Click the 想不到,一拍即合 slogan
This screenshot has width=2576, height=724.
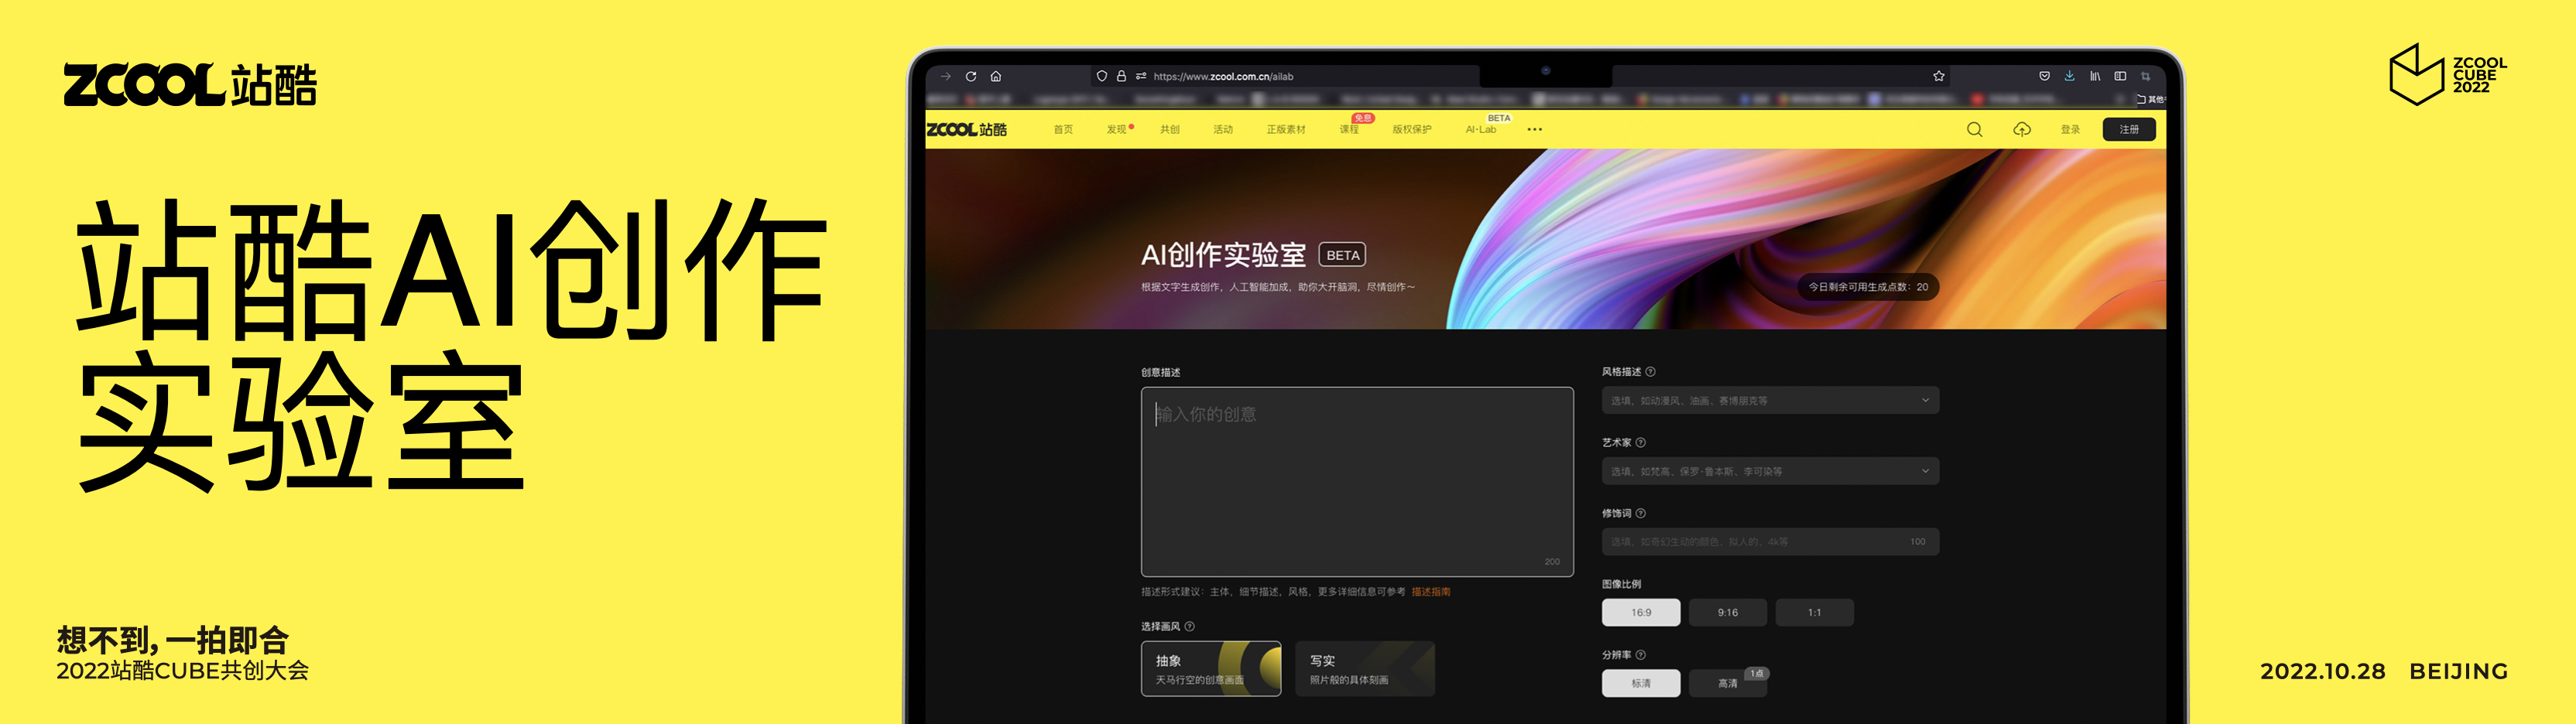[173, 640]
